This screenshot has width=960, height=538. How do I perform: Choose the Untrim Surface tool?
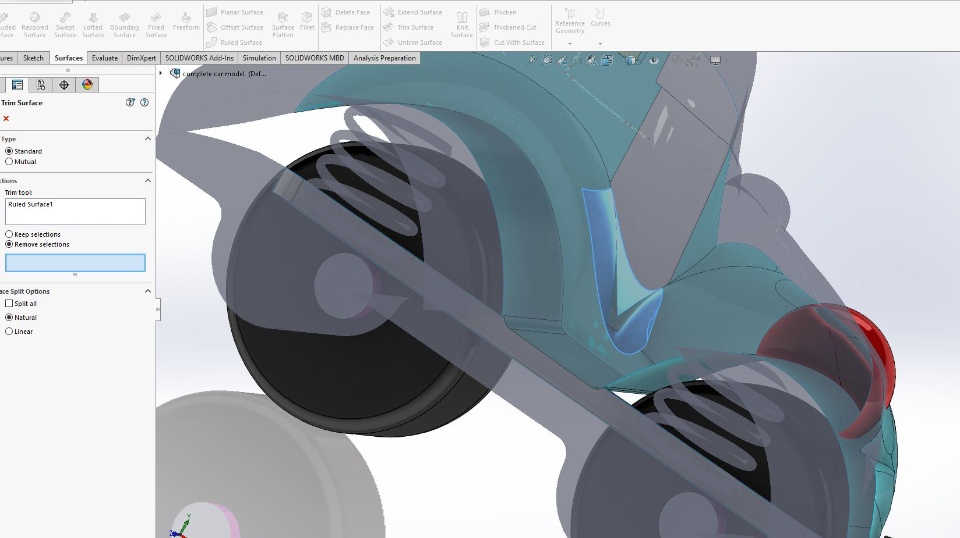point(413,42)
